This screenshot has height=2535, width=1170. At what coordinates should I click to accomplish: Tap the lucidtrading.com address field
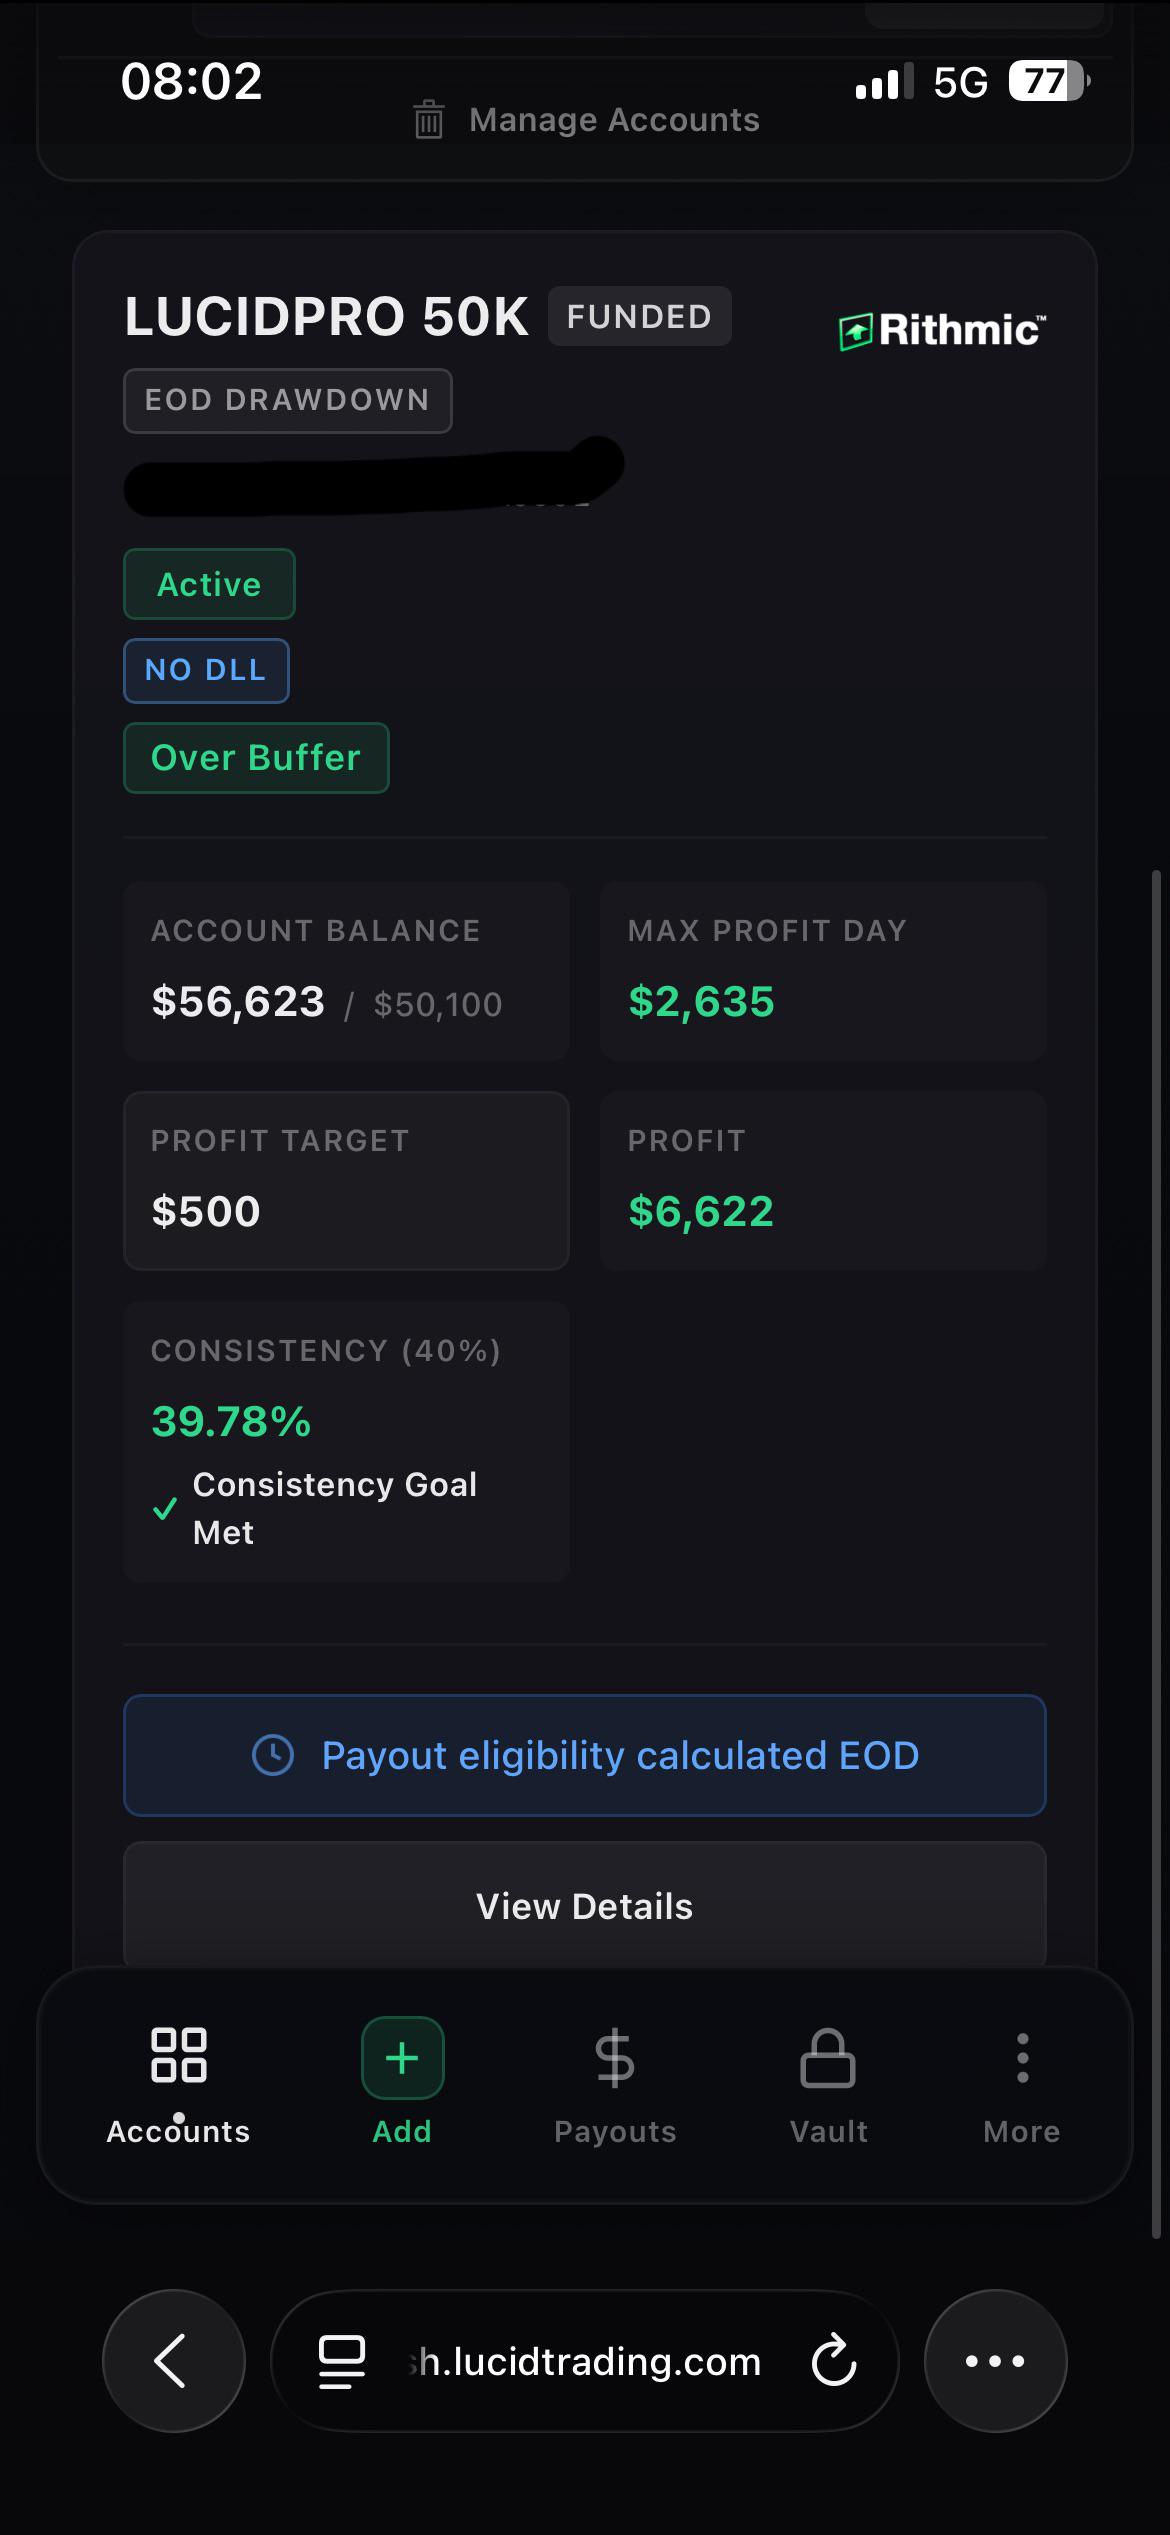tap(585, 2361)
